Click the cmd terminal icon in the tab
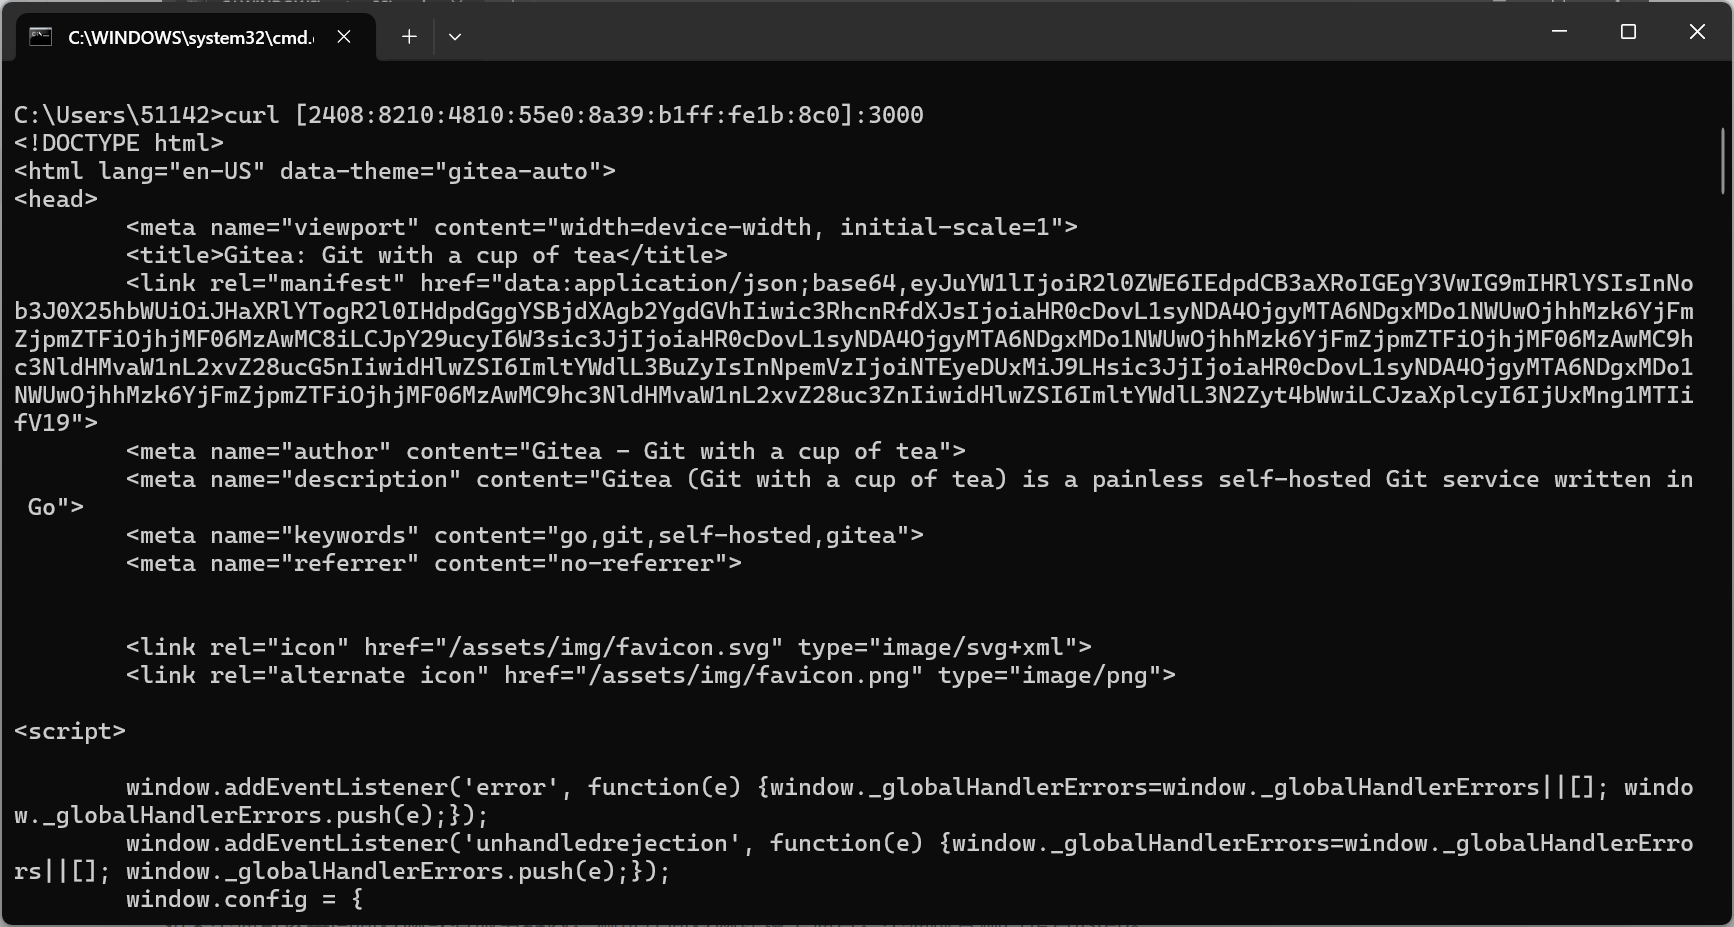Viewport: 1734px width, 927px height. click(x=40, y=37)
